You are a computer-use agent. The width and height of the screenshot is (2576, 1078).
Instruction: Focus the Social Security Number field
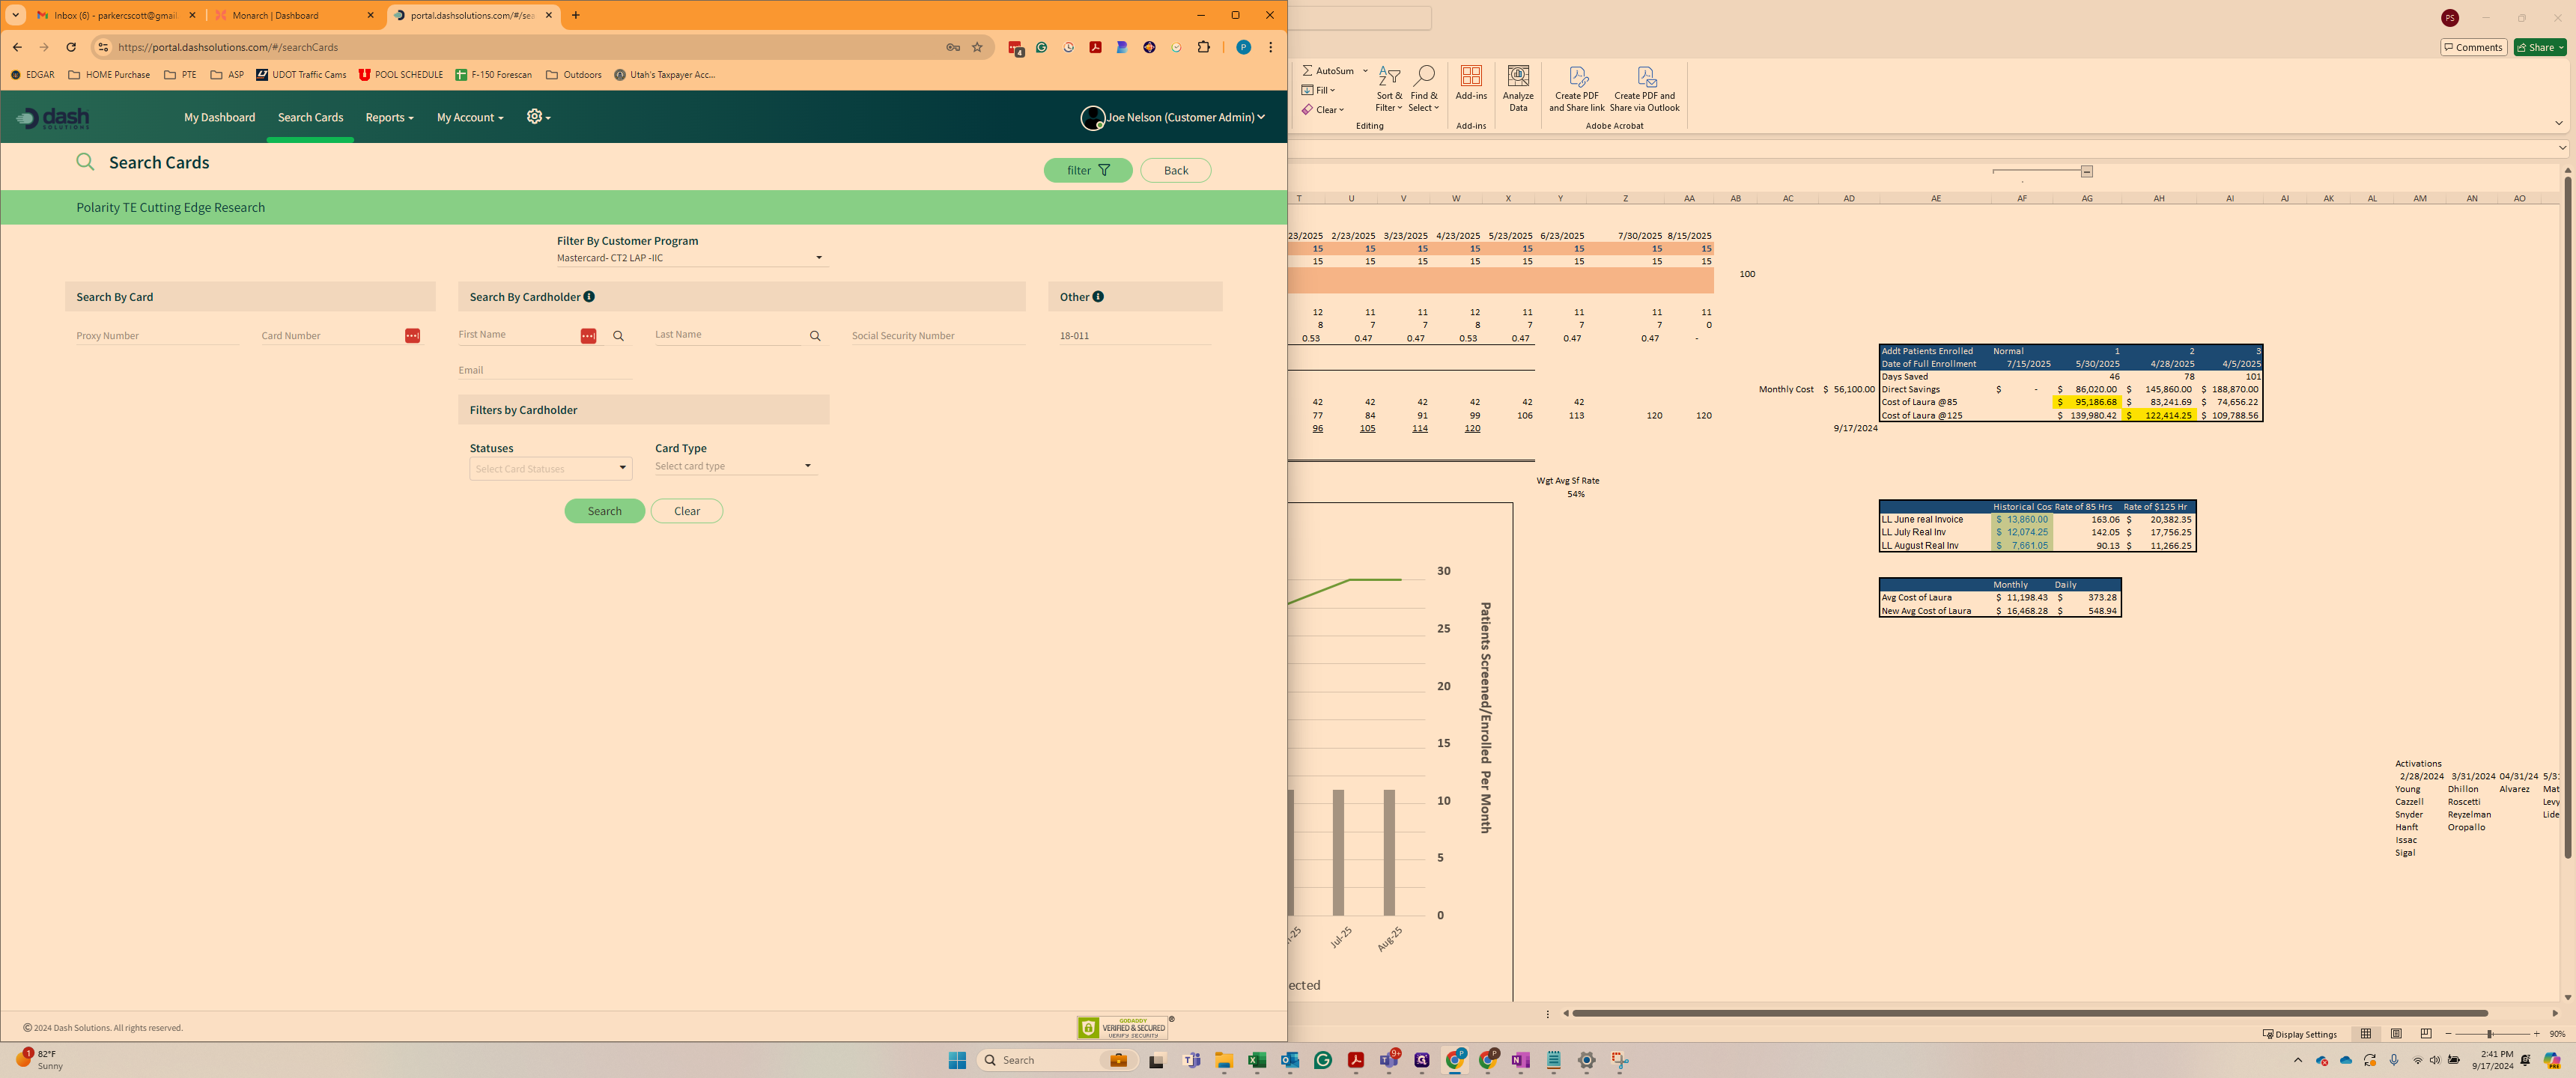pyautogui.click(x=938, y=336)
